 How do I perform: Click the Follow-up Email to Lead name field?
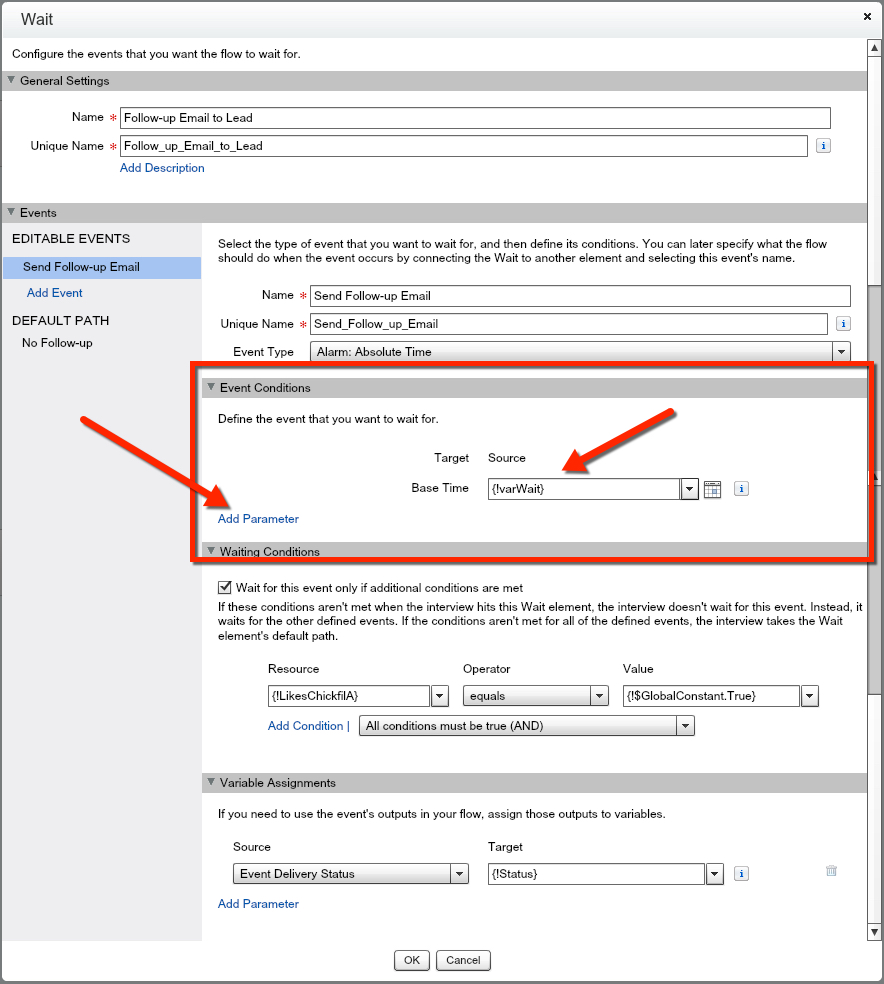pos(474,118)
